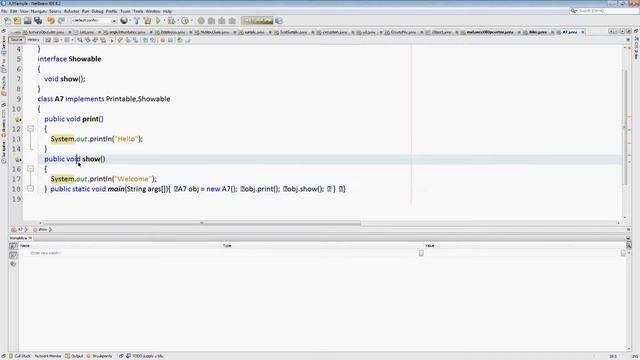Screen dimensions: 640x360
Task: Click the Debug Project icon
Action: click(x=171, y=20)
